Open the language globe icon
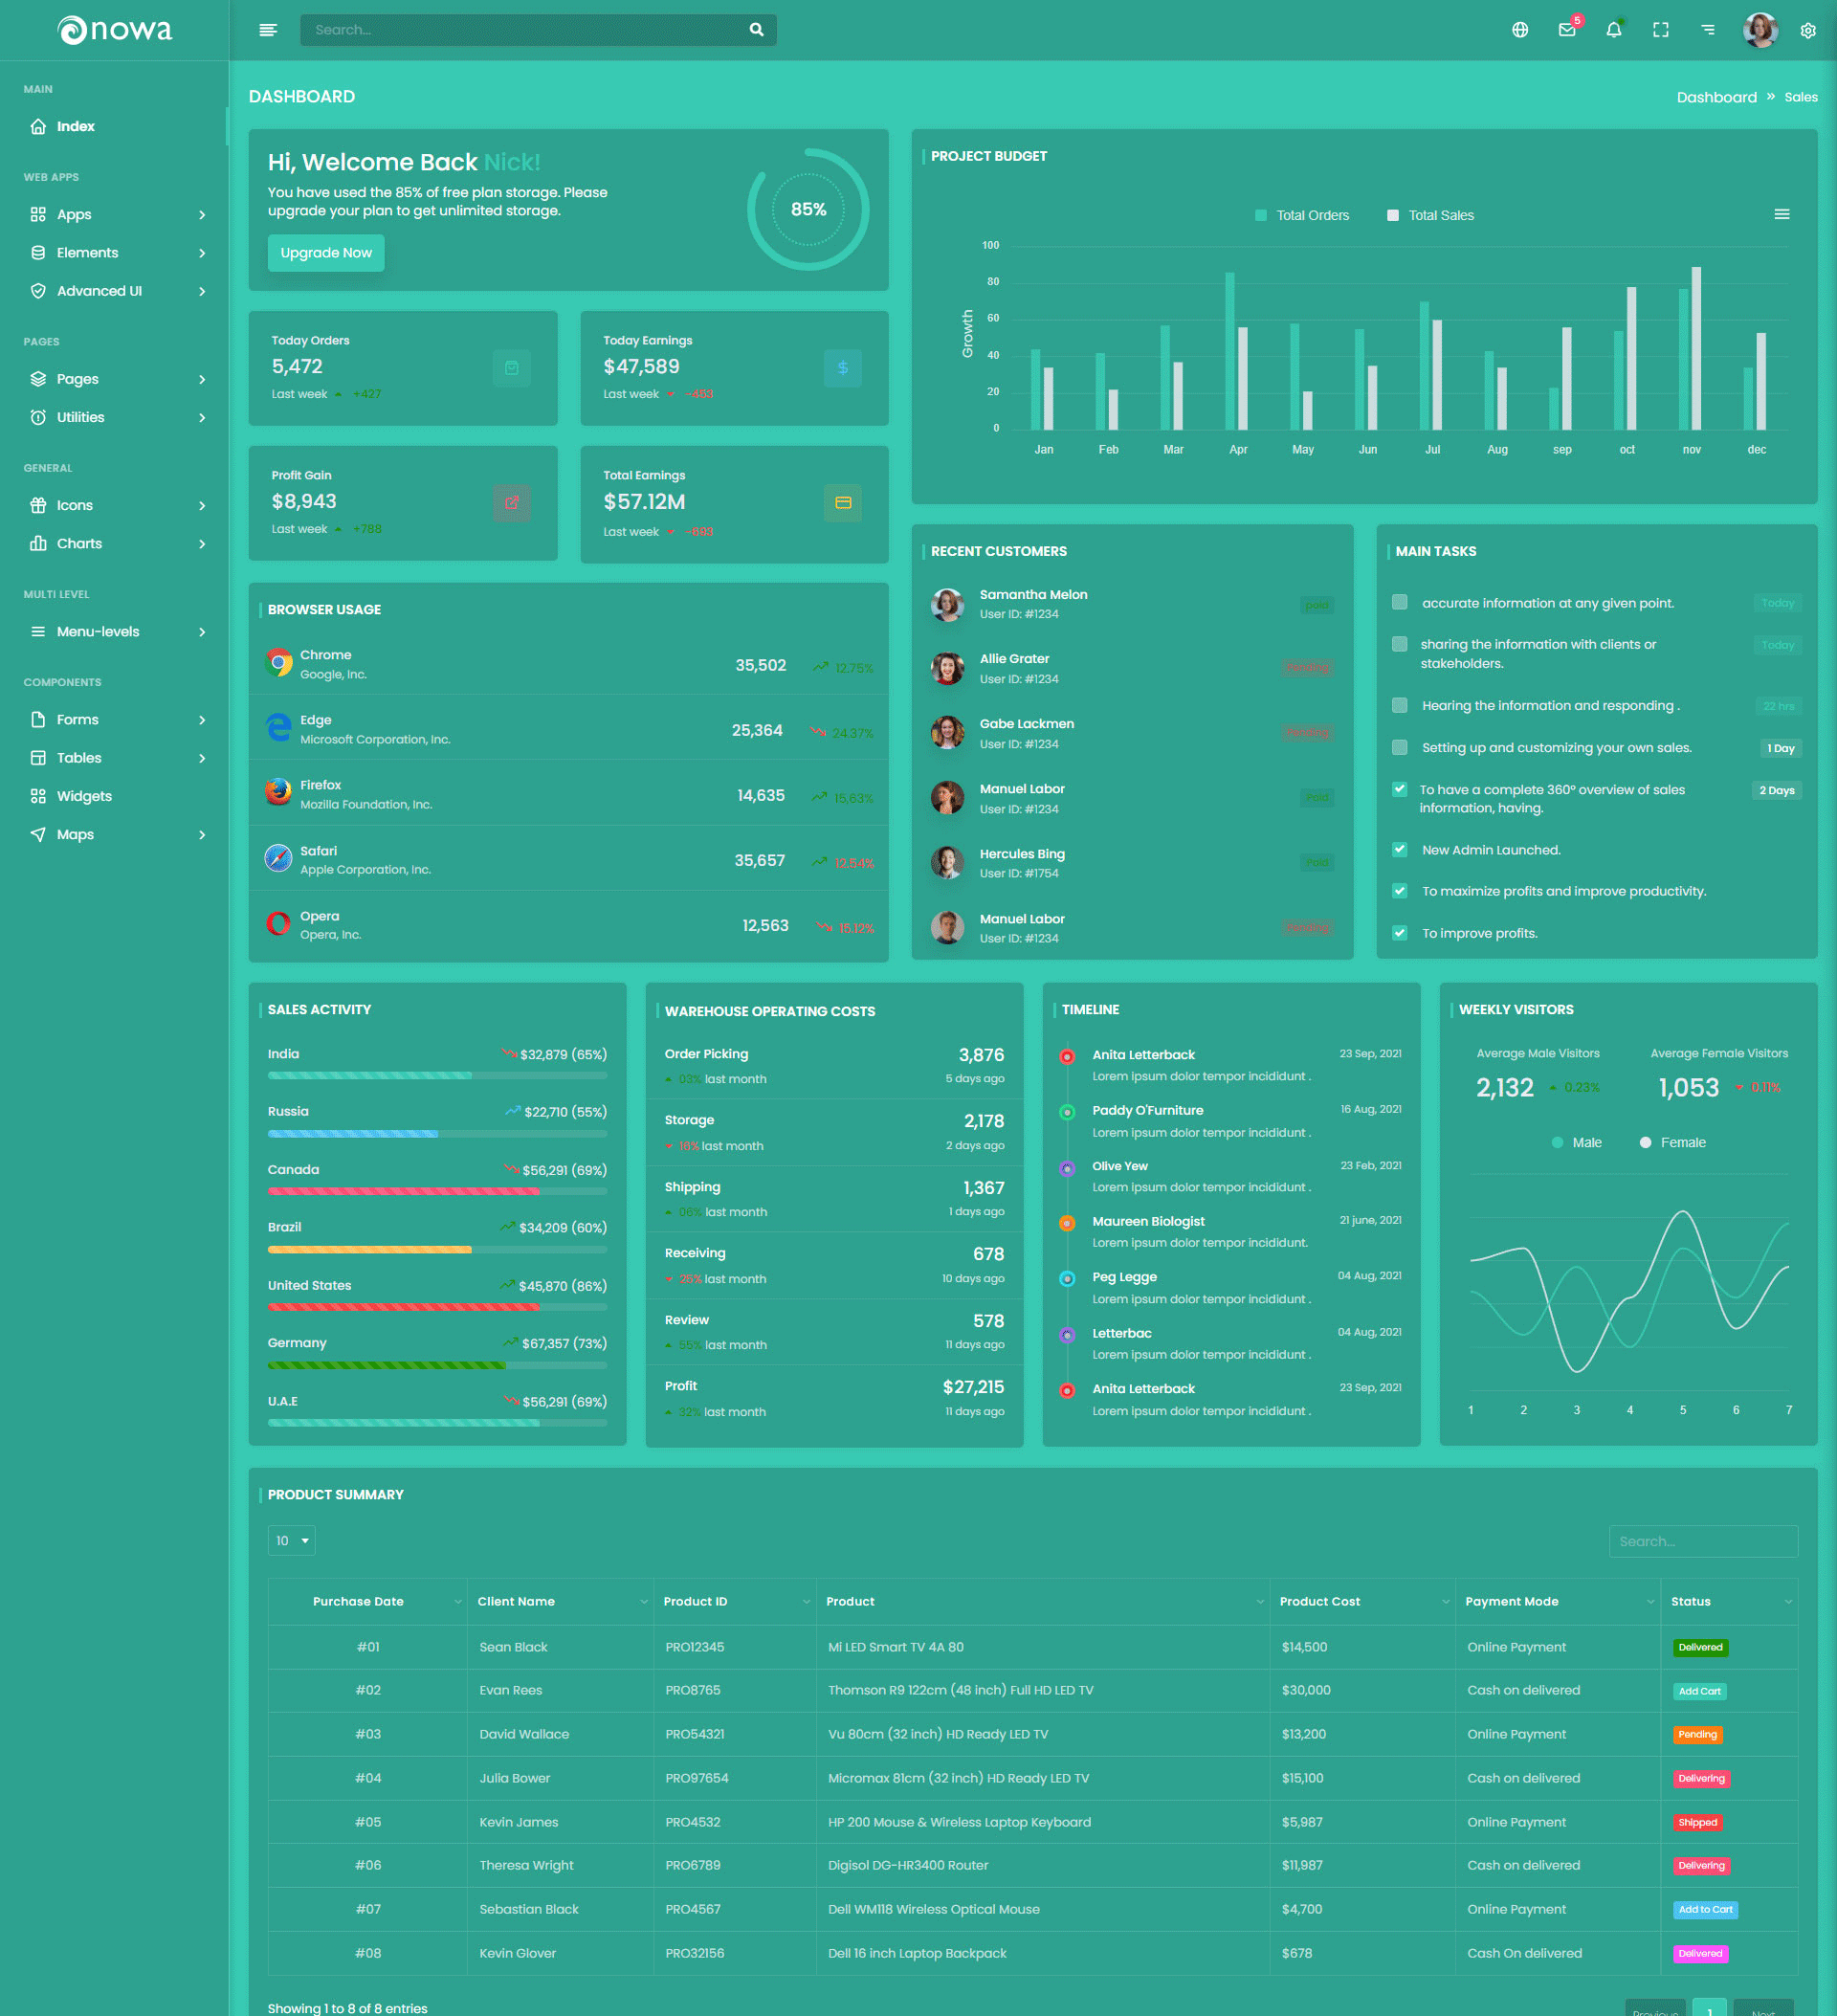 click(1519, 30)
